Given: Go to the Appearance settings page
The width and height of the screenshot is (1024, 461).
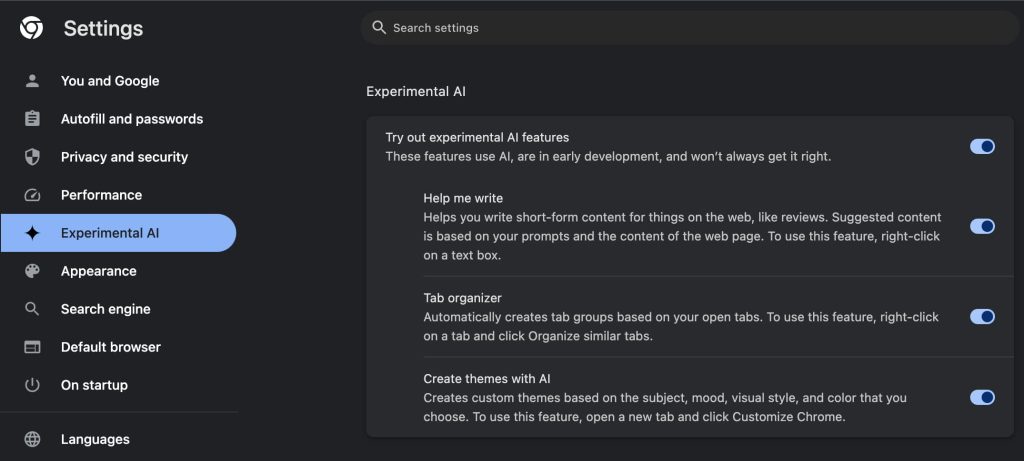Looking at the screenshot, I should pyautogui.click(x=98, y=271).
